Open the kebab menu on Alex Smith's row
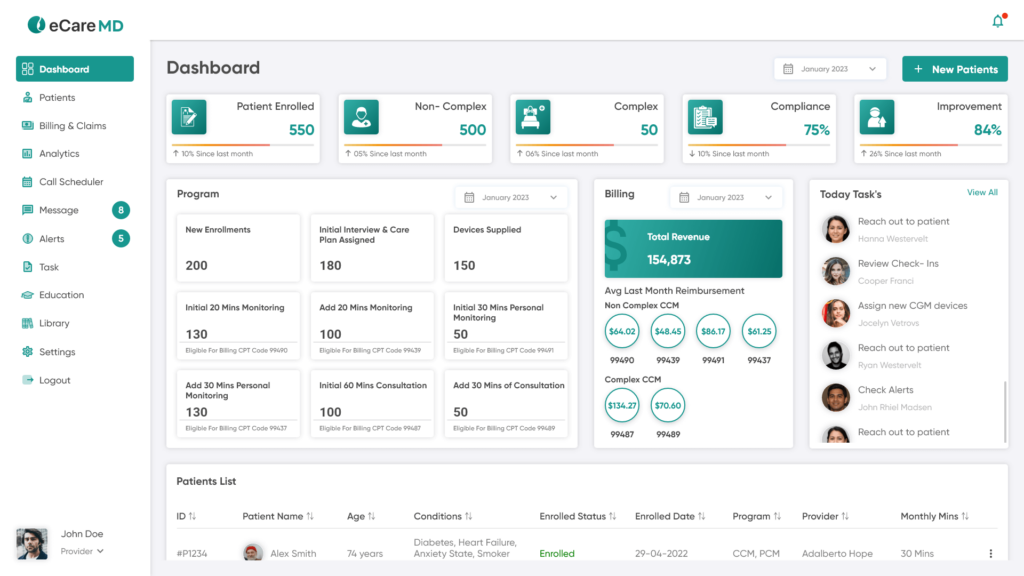1024x576 pixels. [x=991, y=552]
